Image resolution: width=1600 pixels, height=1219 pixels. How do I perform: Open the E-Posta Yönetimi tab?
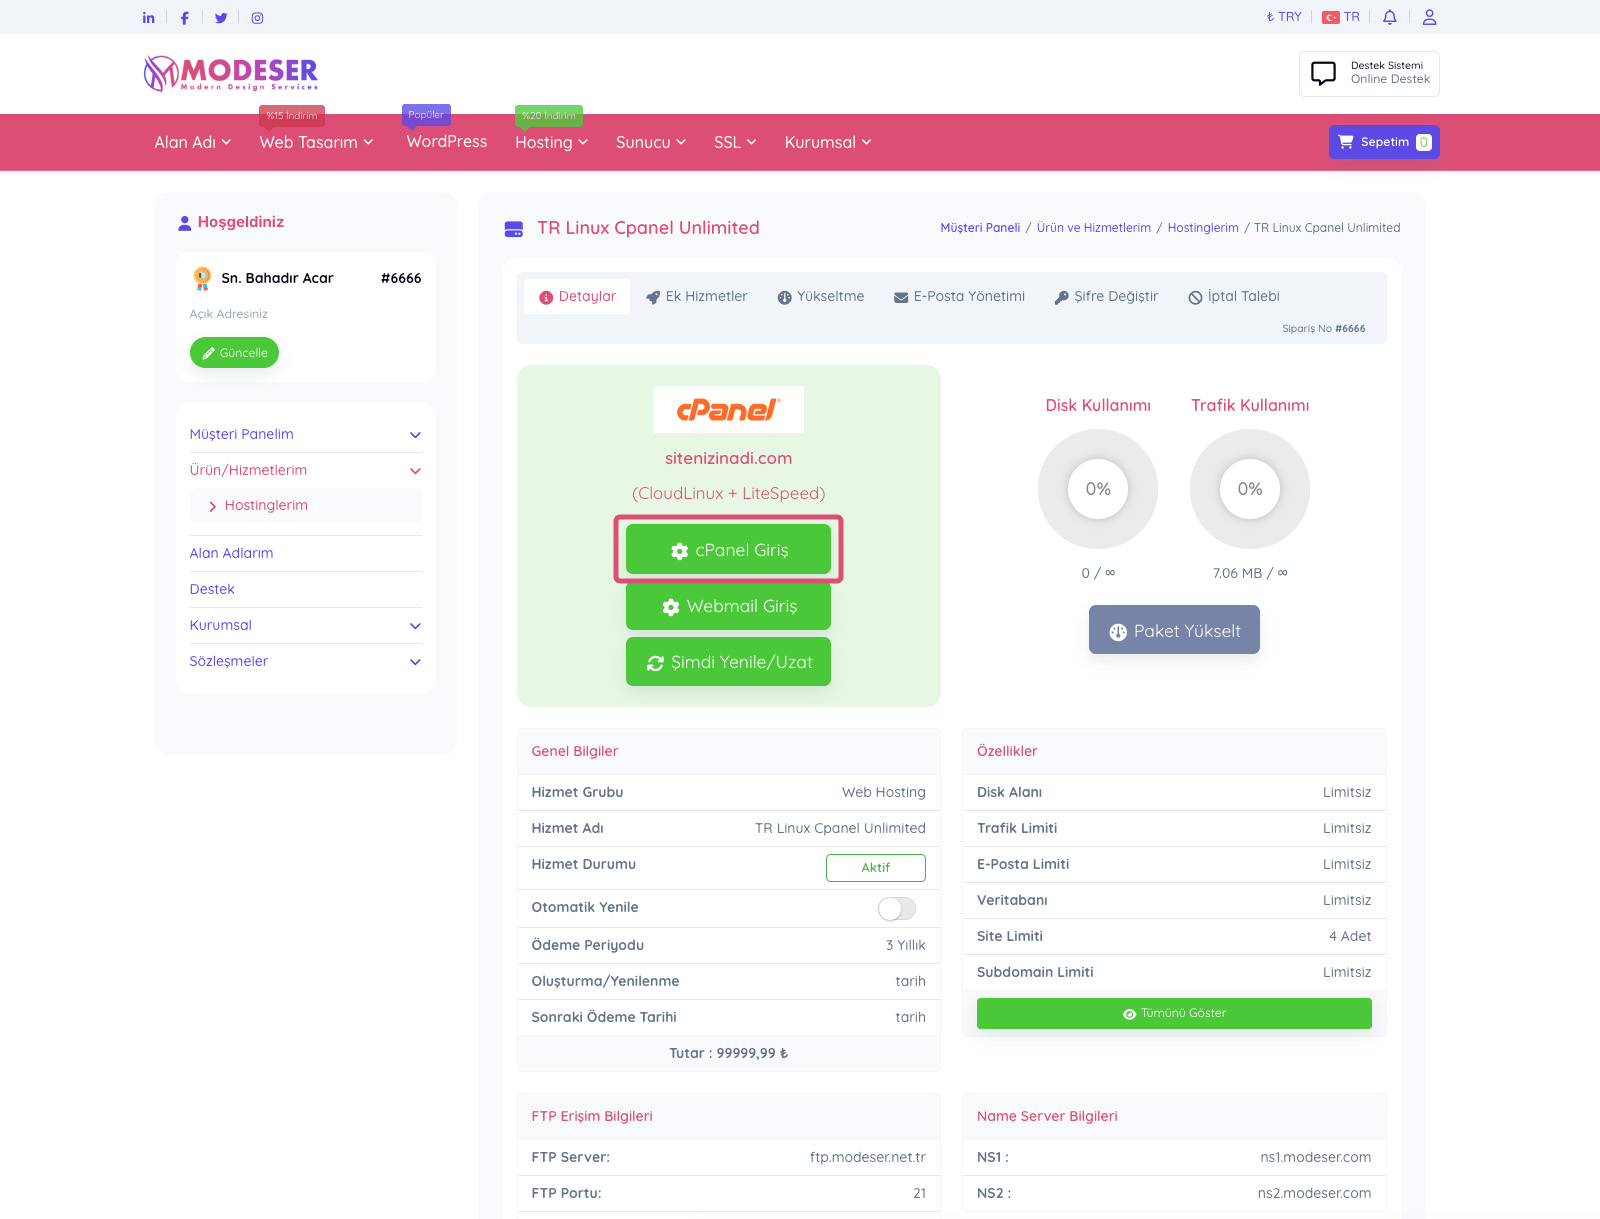[959, 296]
